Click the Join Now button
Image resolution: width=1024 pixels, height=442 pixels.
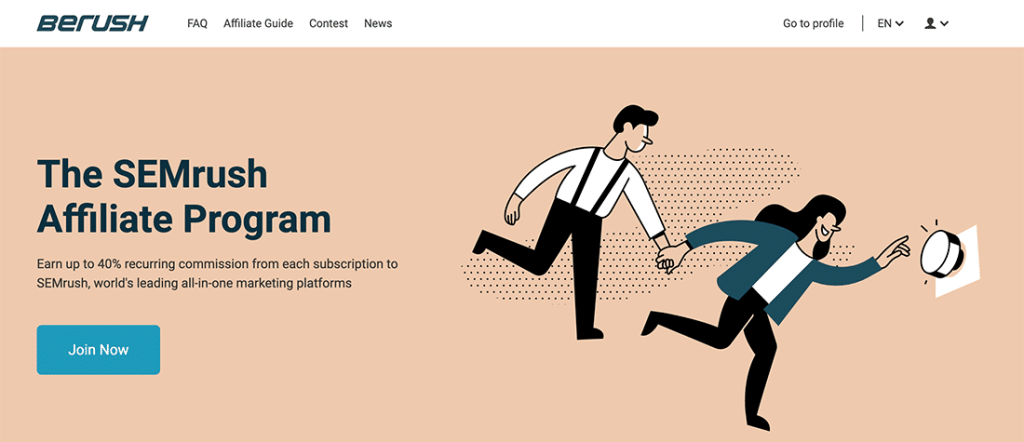(98, 350)
